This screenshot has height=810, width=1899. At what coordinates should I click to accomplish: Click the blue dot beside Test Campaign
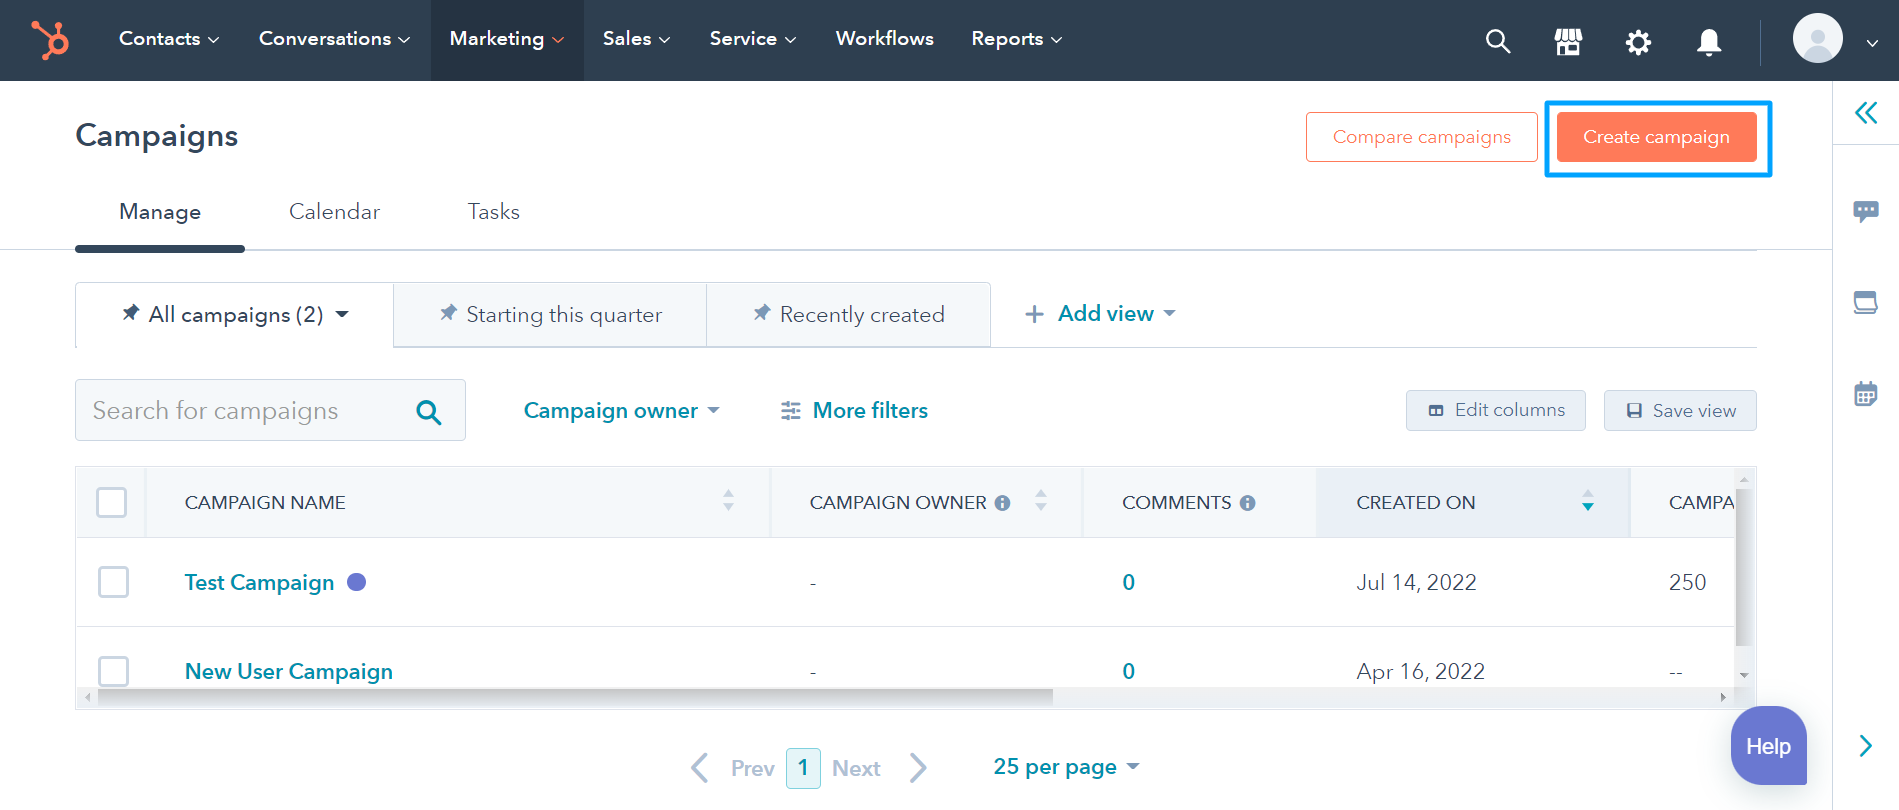(x=356, y=582)
